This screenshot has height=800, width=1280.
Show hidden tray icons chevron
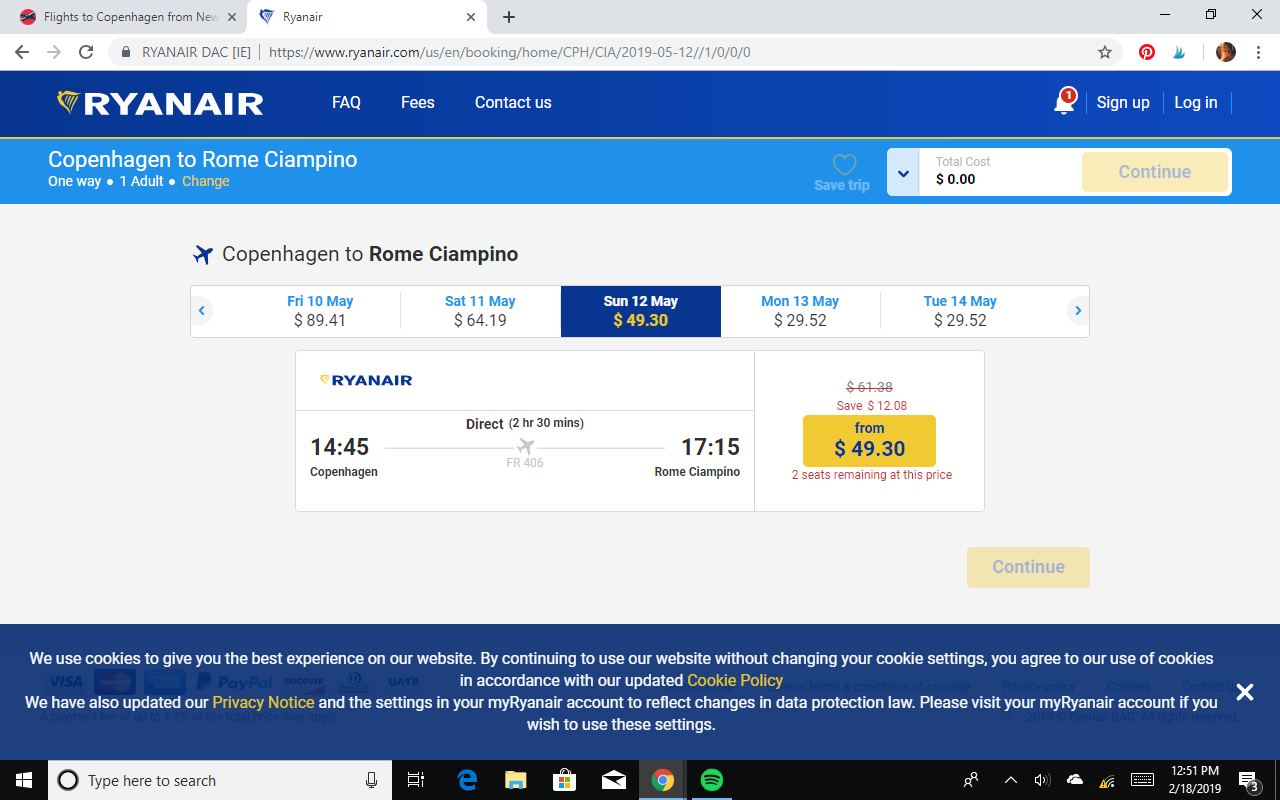pos(1010,780)
